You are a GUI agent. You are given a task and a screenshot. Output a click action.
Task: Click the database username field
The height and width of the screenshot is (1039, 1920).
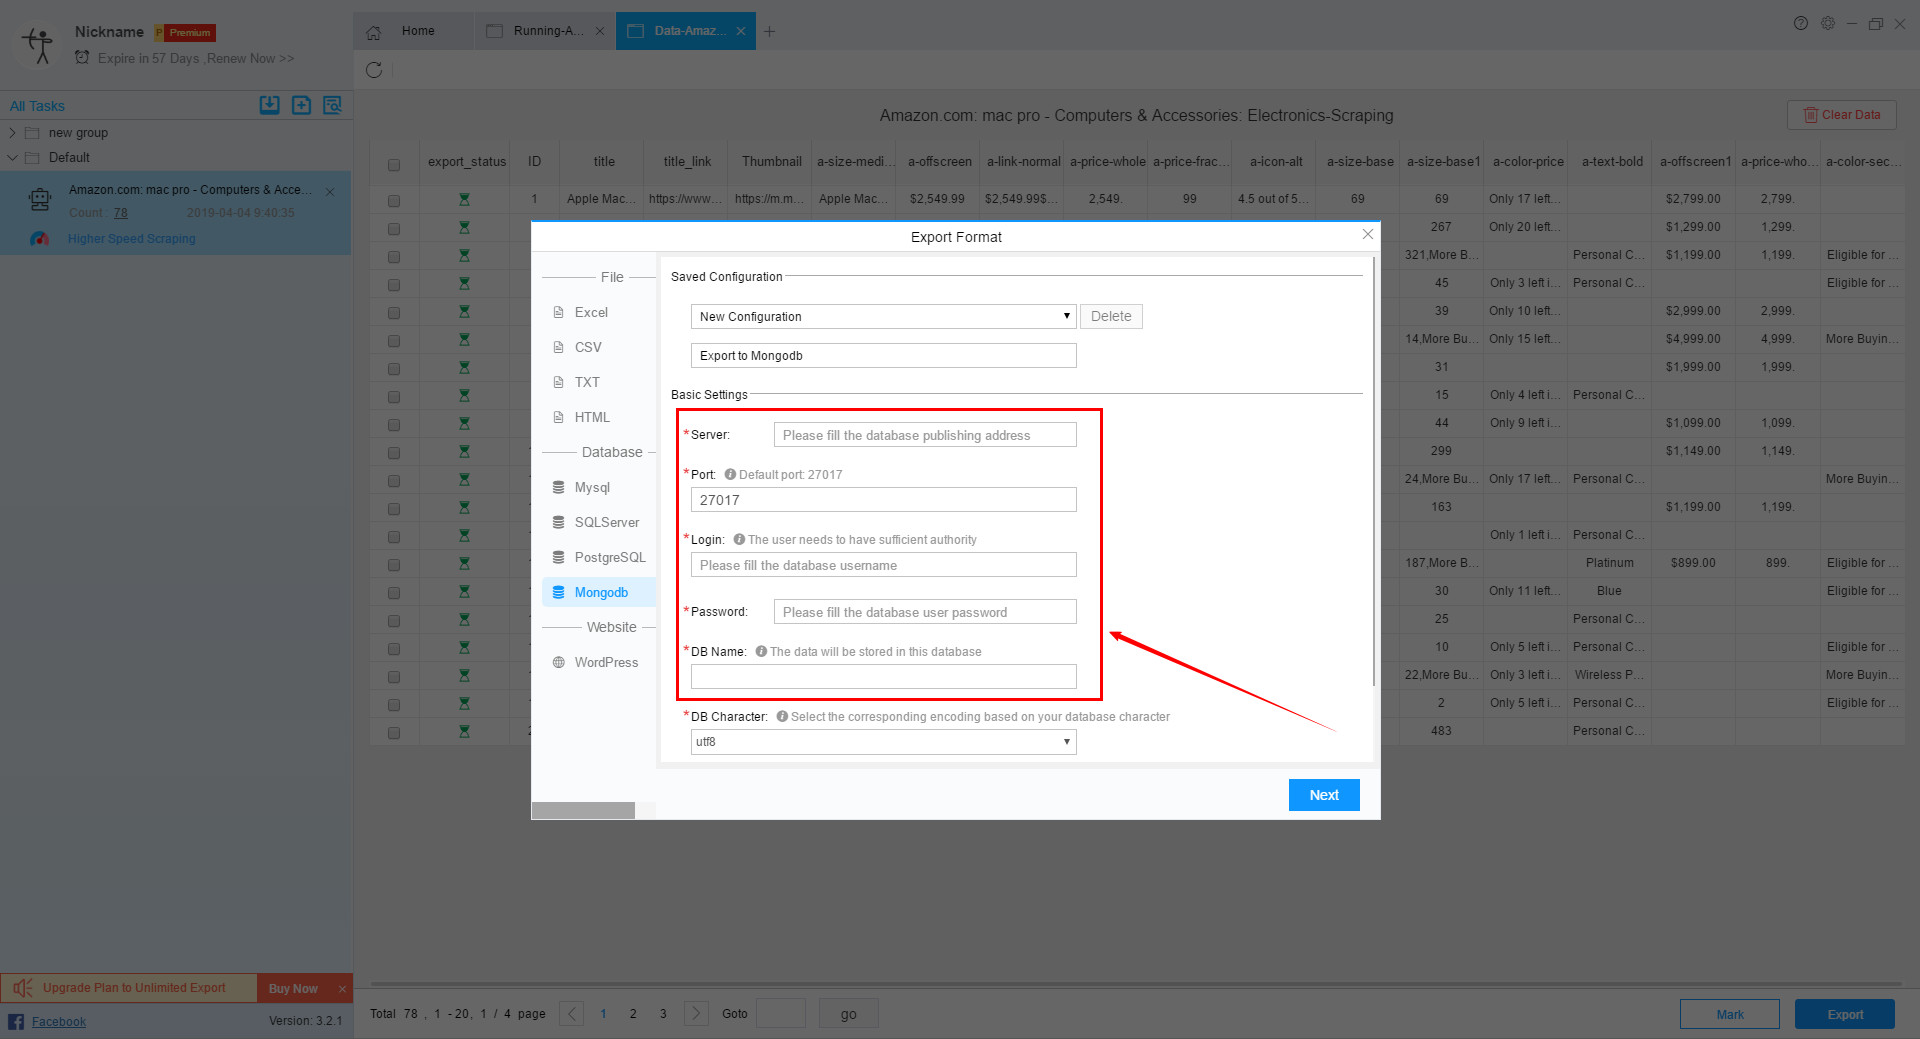point(884,566)
